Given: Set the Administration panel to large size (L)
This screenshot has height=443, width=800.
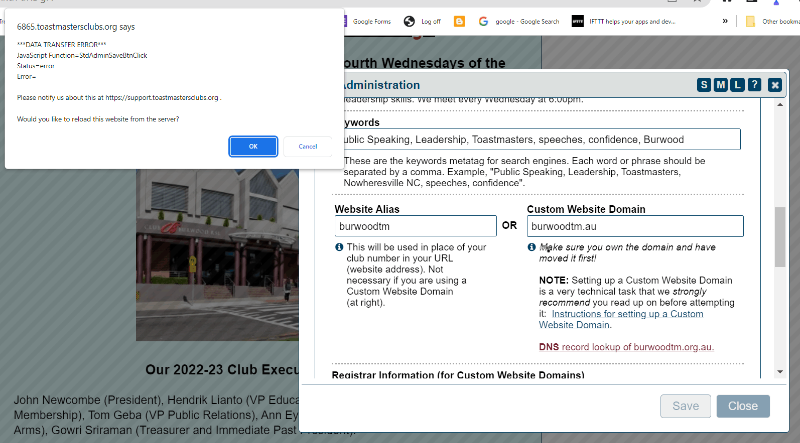Looking at the screenshot, I should tap(737, 85).
